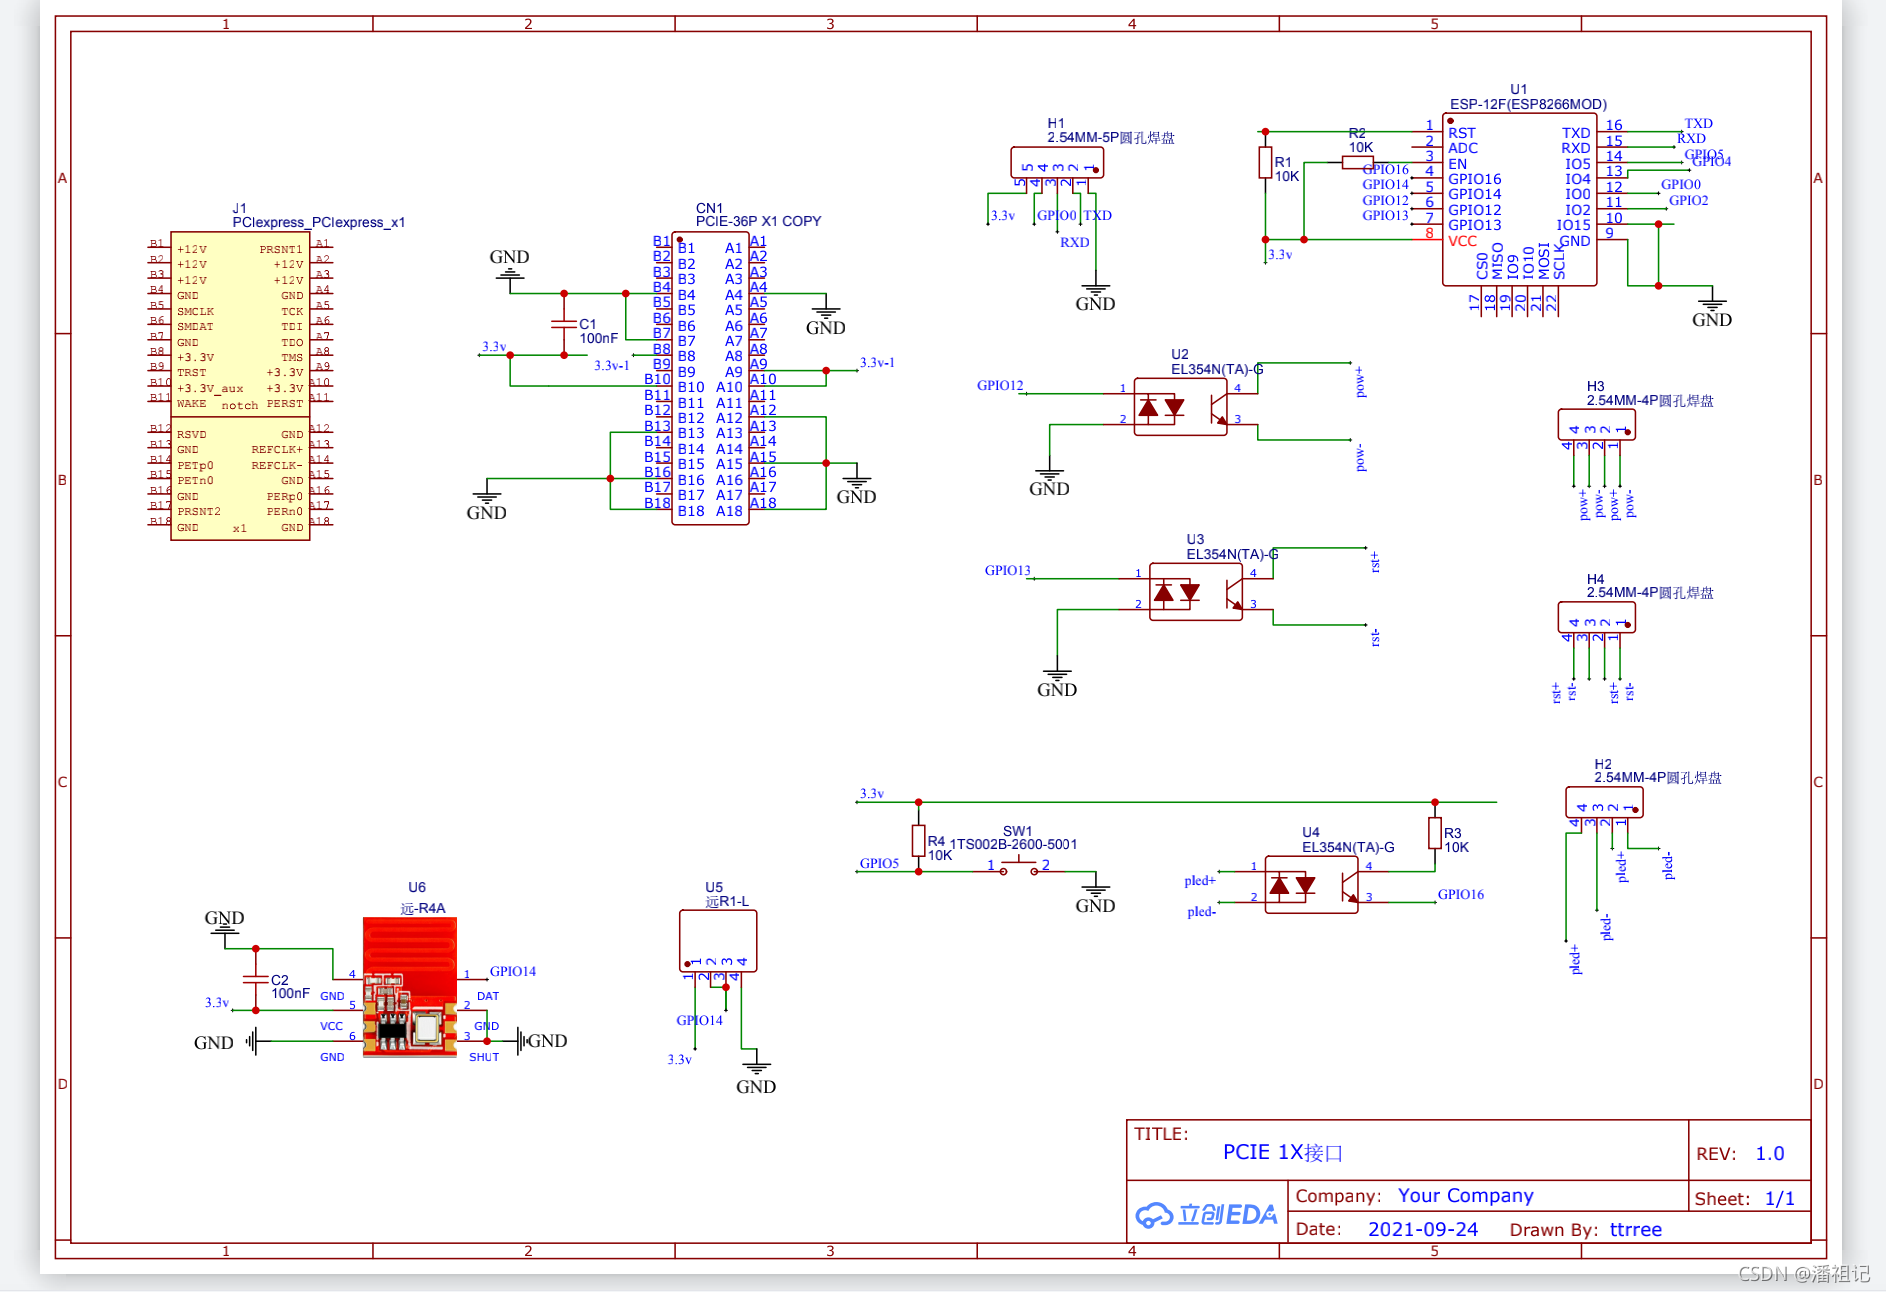
Task: Select the H1 five-pin header symbol
Action: [x=1057, y=162]
